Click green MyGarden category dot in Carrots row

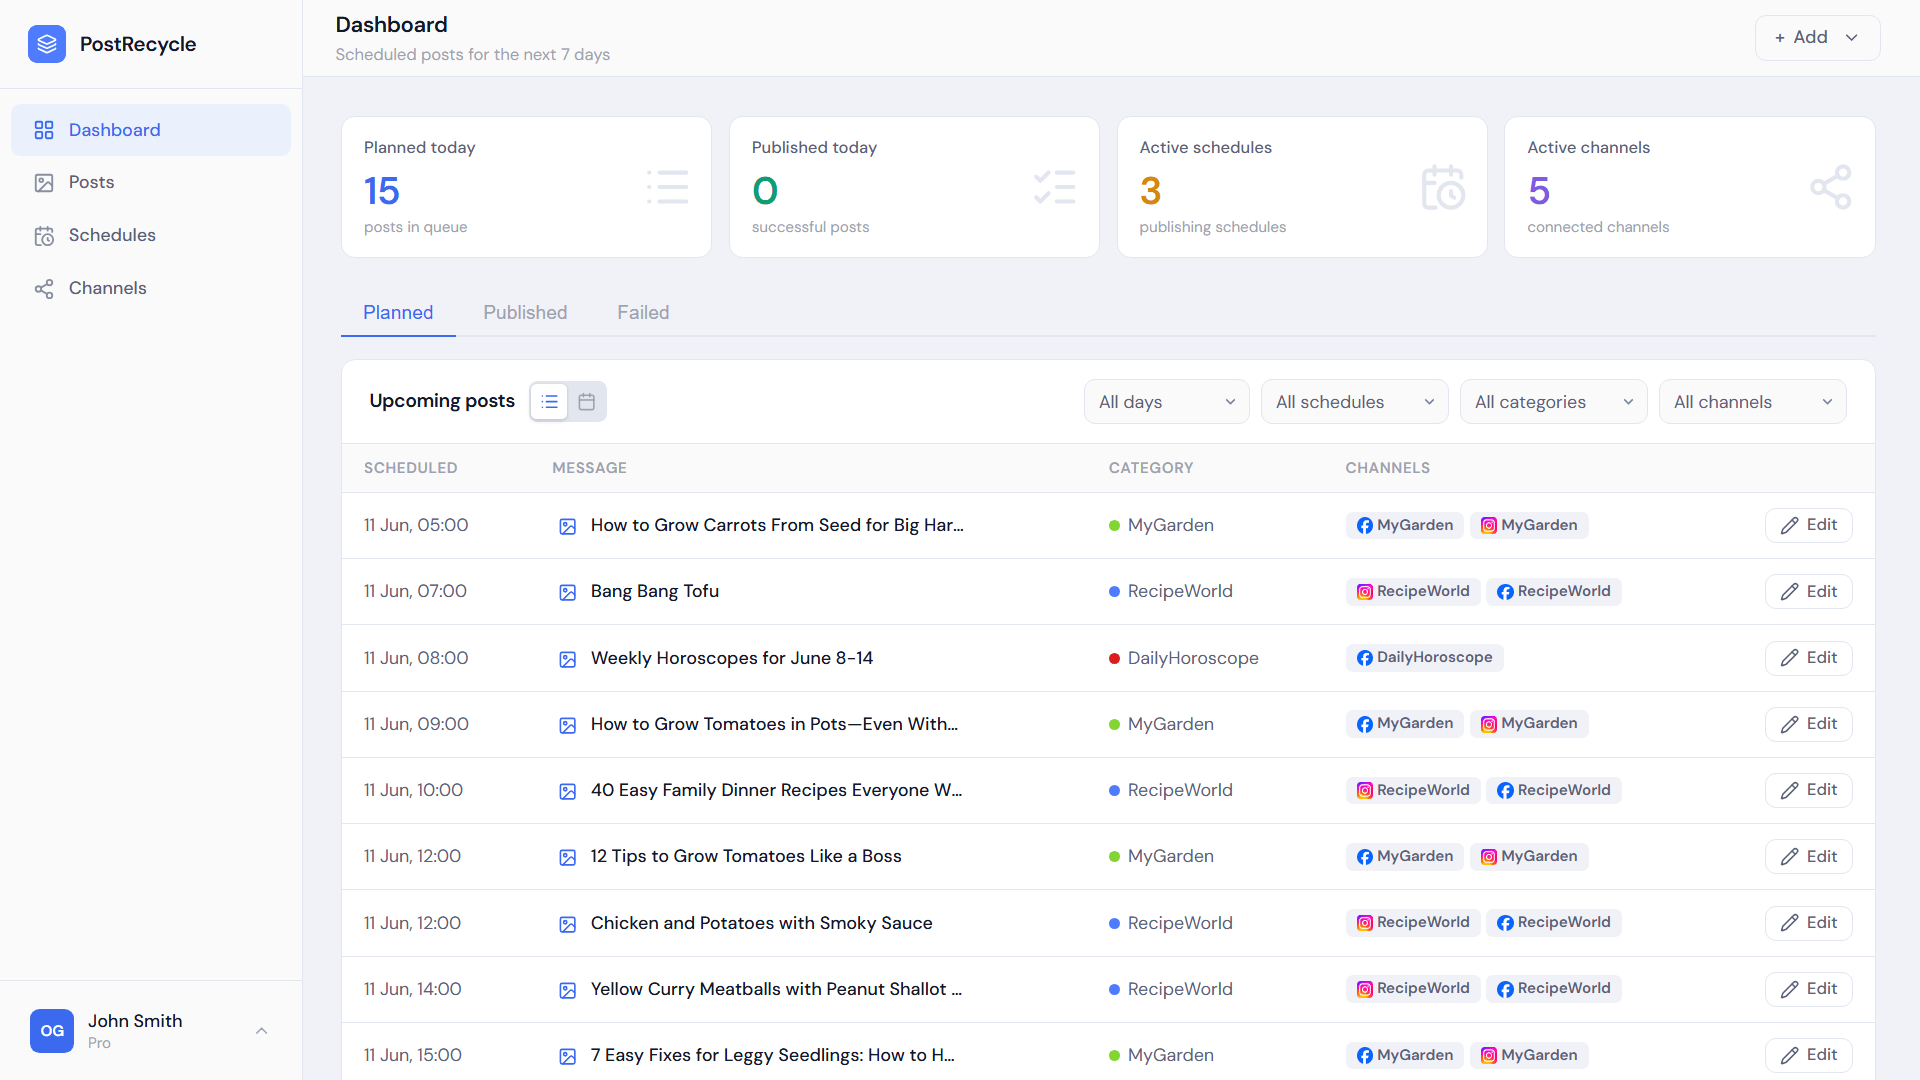[1114, 525]
